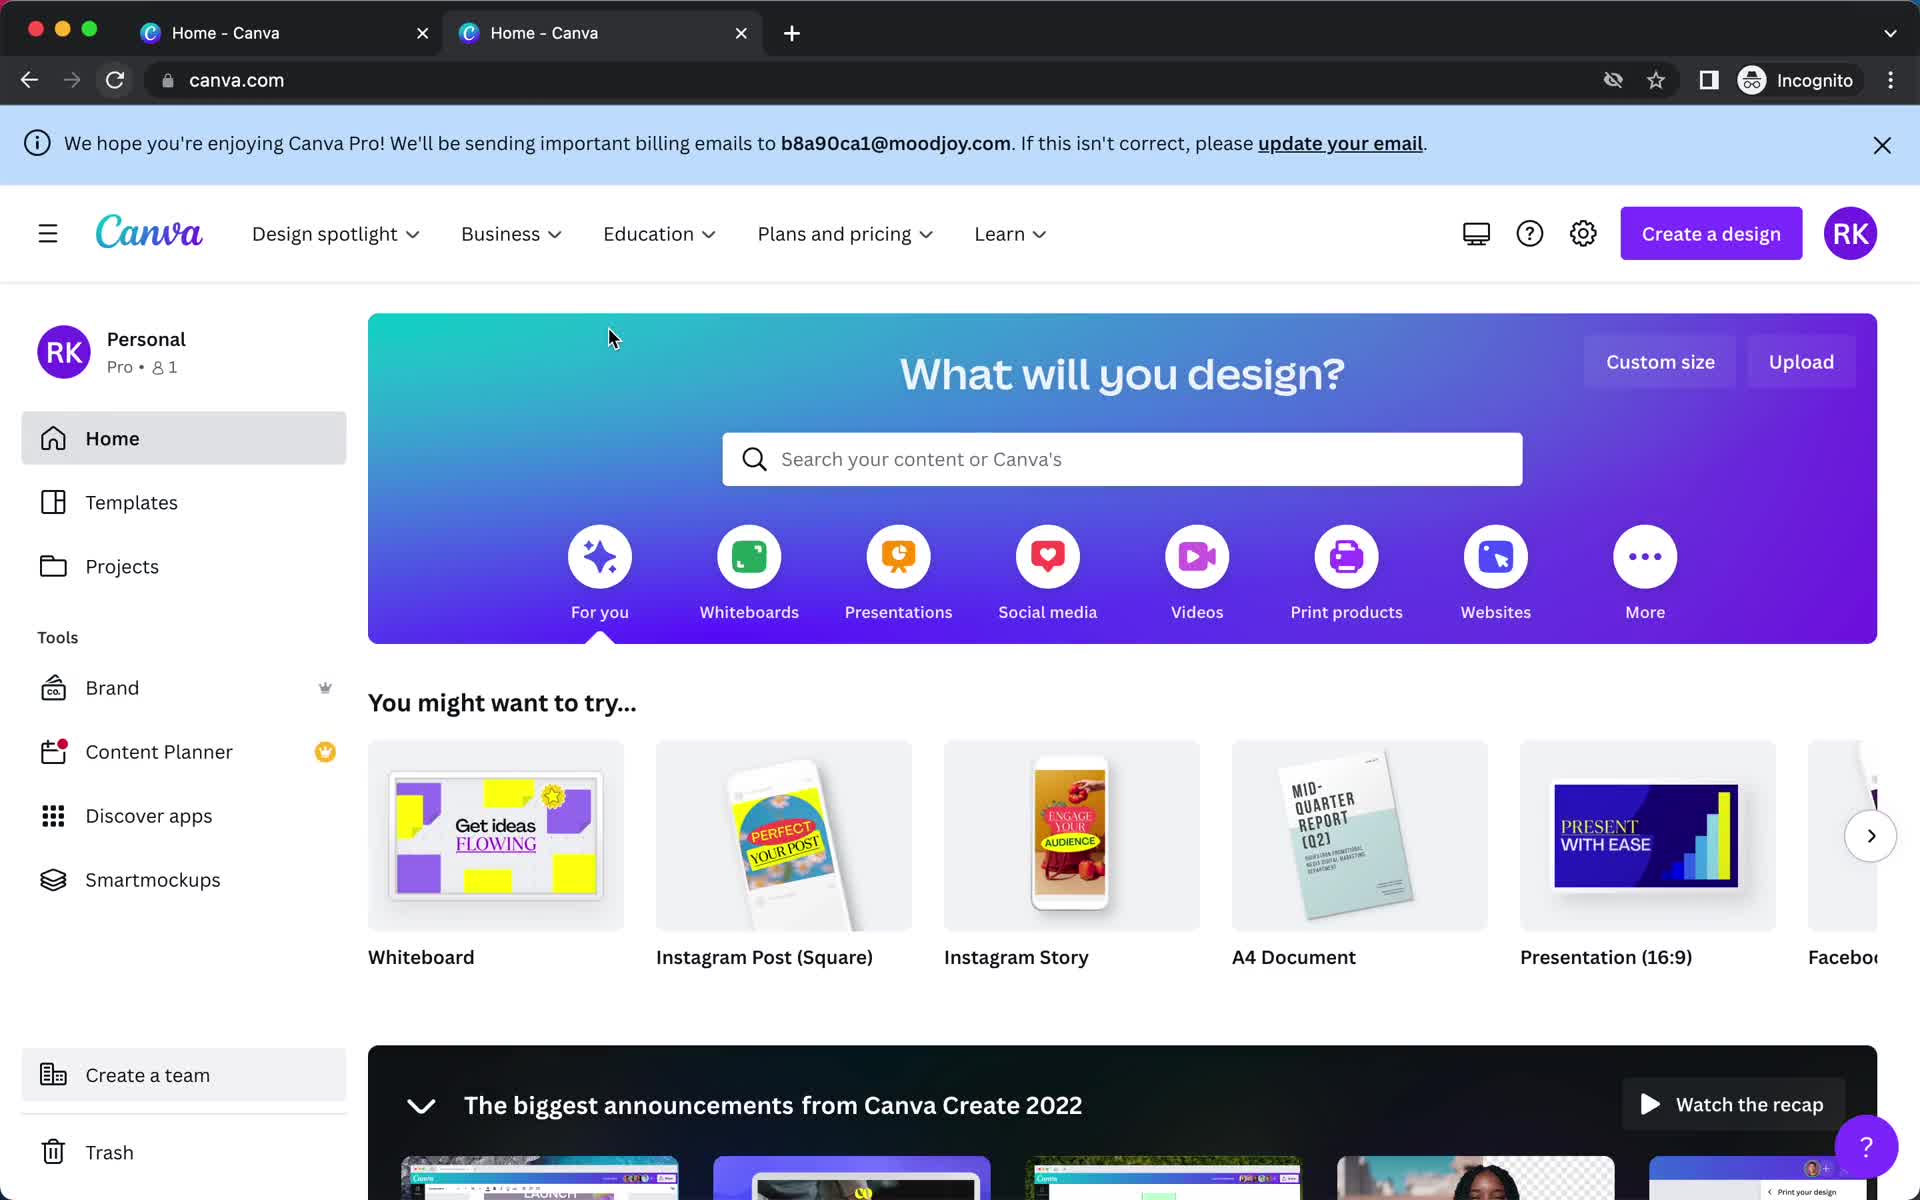Select the Presentations category icon

pyautogui.click(x=898, y=557)
